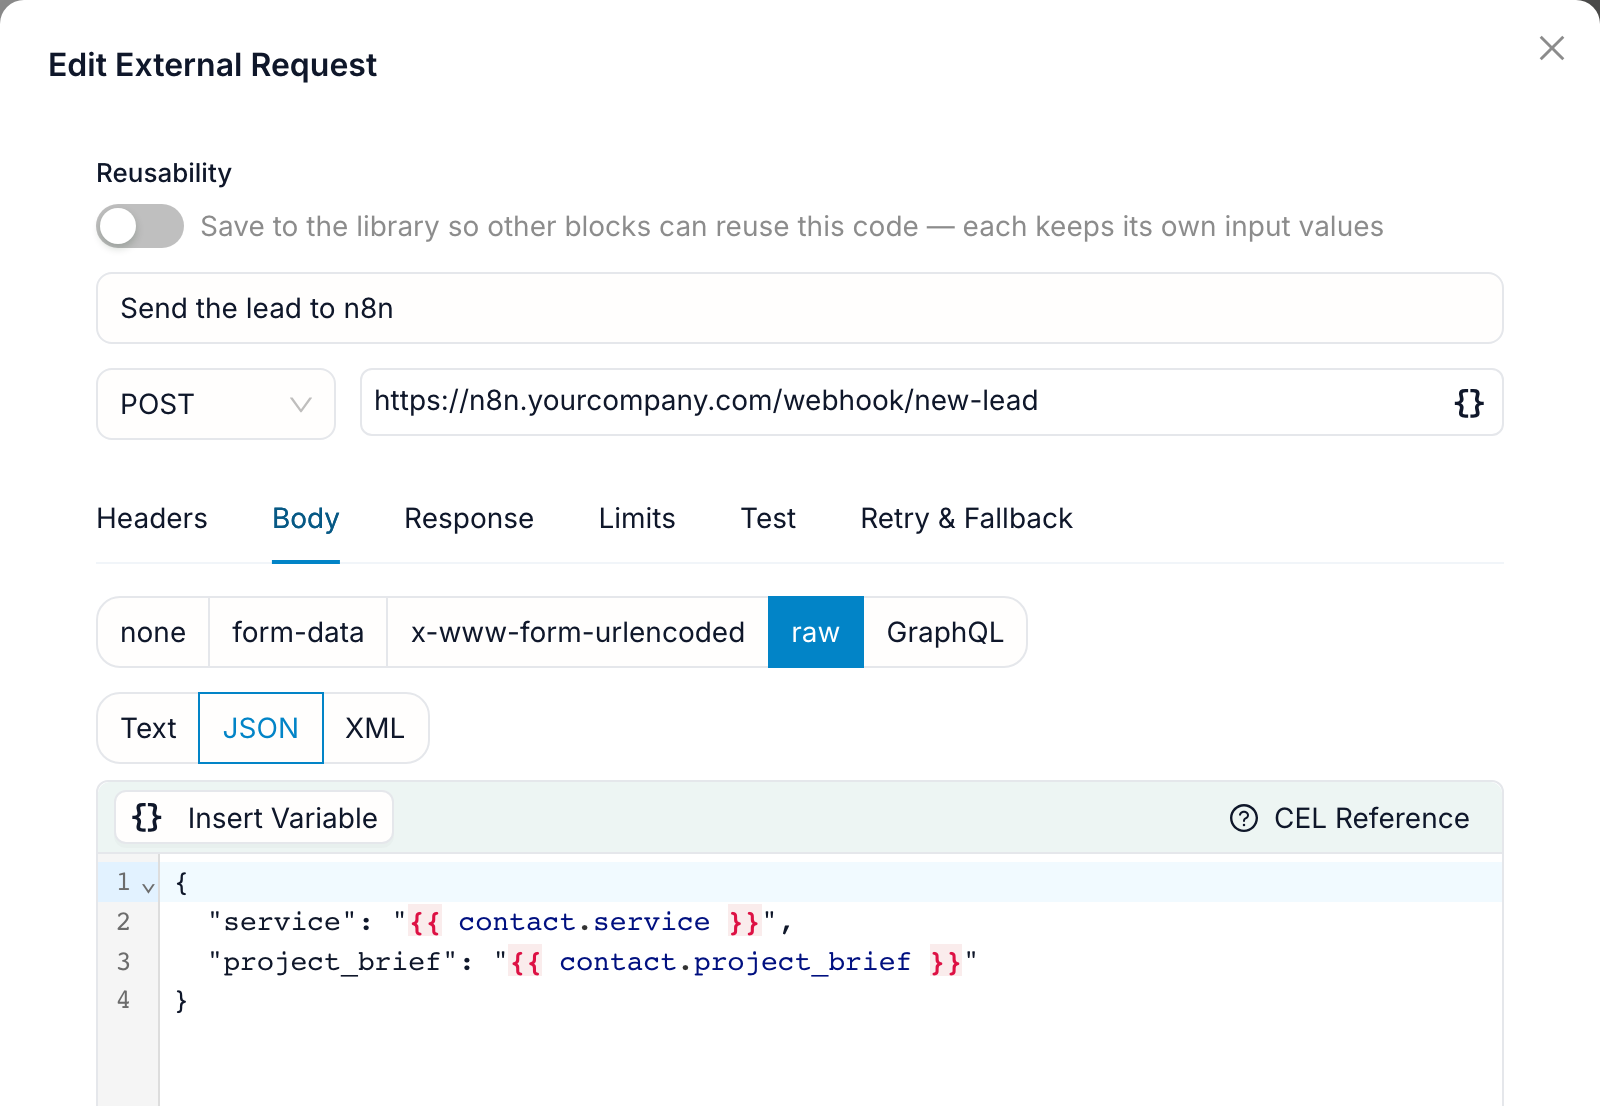Click the "project_brief" key in the JSON body
Screen dimensions: 1600x1106
coord(333,962)
